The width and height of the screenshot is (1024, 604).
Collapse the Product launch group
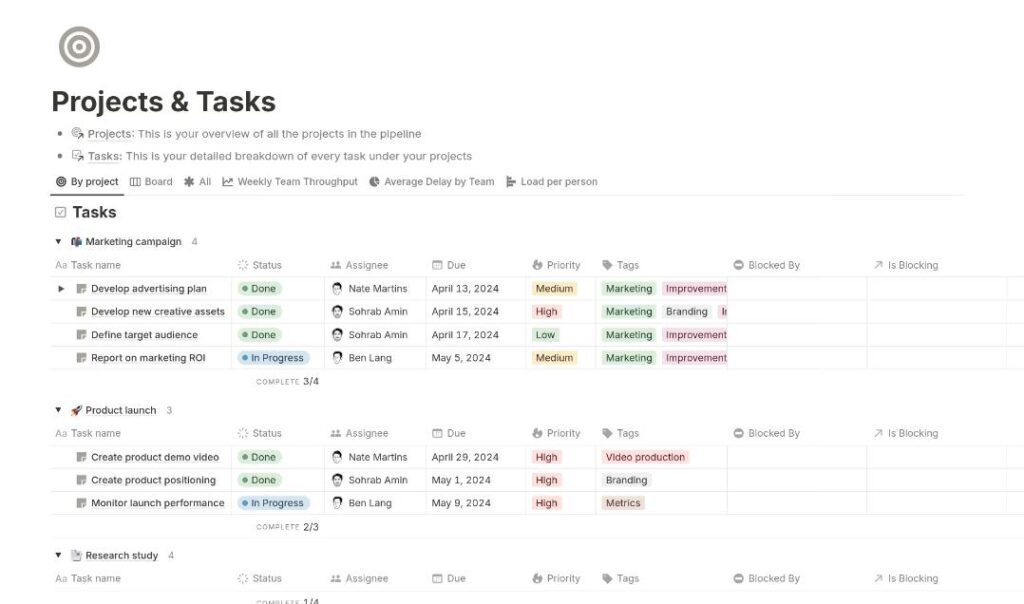58,410
